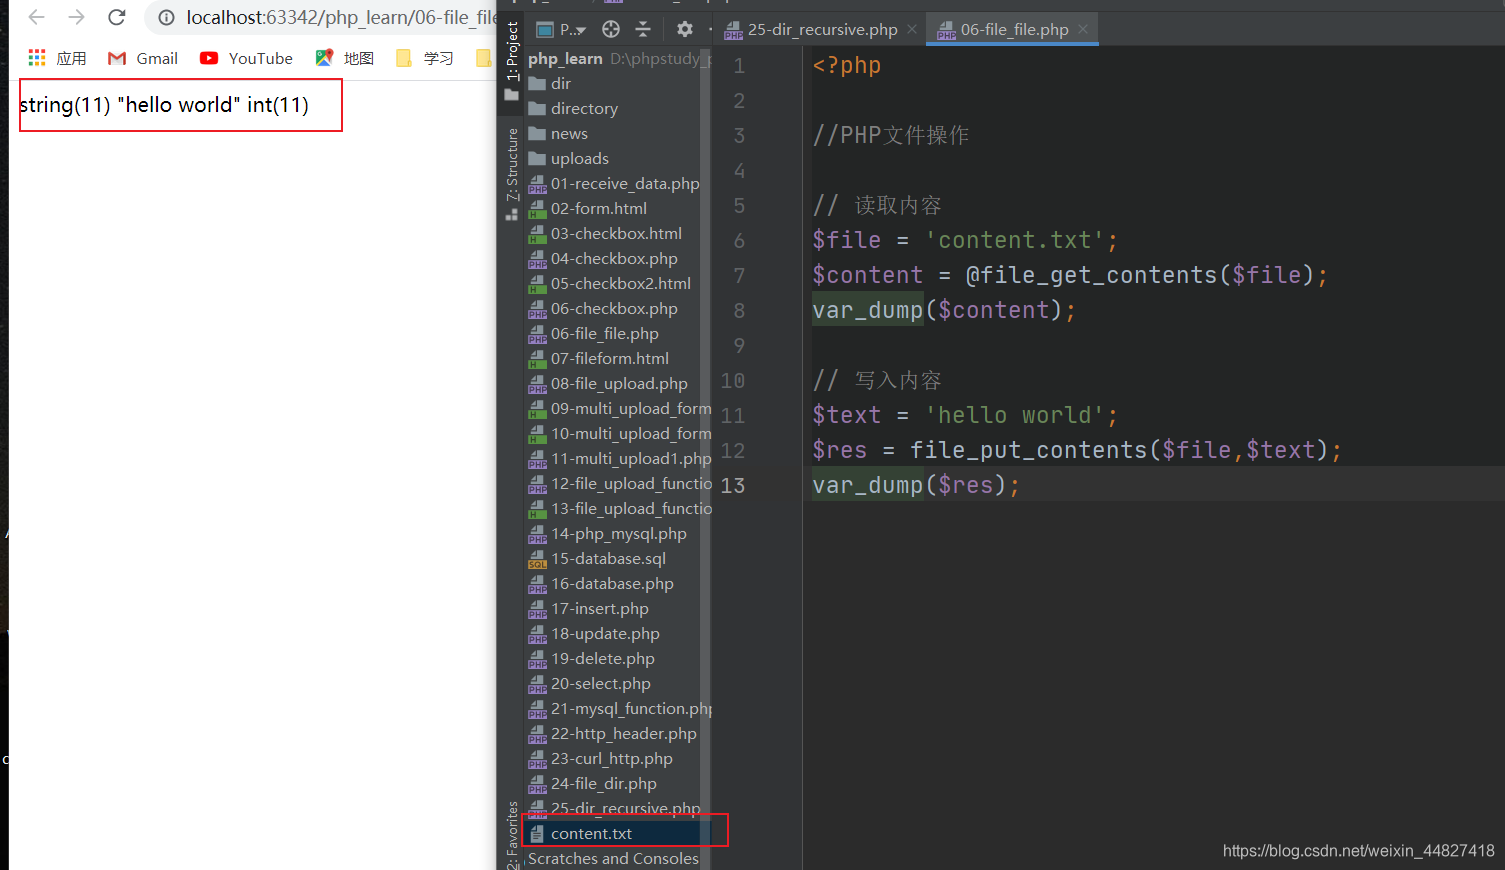1505x870 pixels.
Task: Click file_put_contents function call in editor
Action: 1028,450
